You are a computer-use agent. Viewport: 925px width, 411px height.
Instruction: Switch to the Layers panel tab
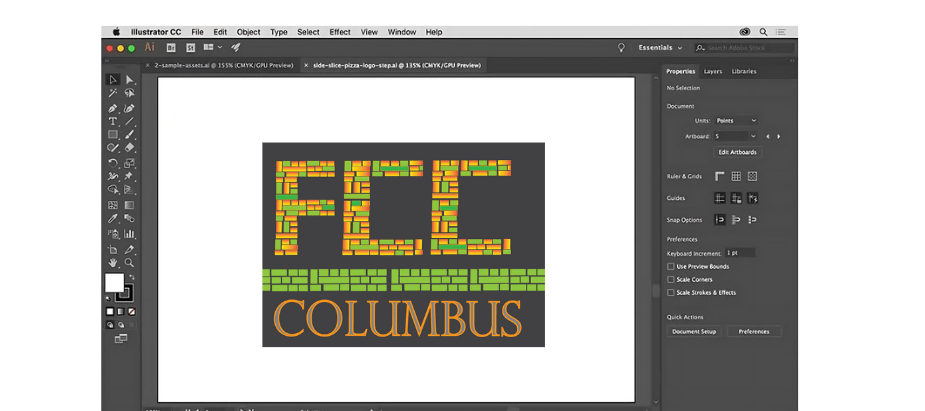(x=713, y=71)
